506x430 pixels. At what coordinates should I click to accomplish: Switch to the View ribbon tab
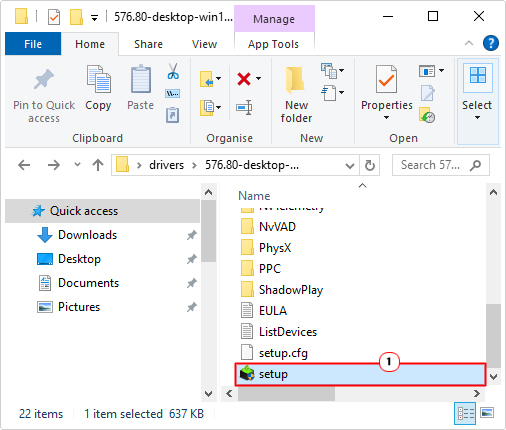tap(204, 44)
